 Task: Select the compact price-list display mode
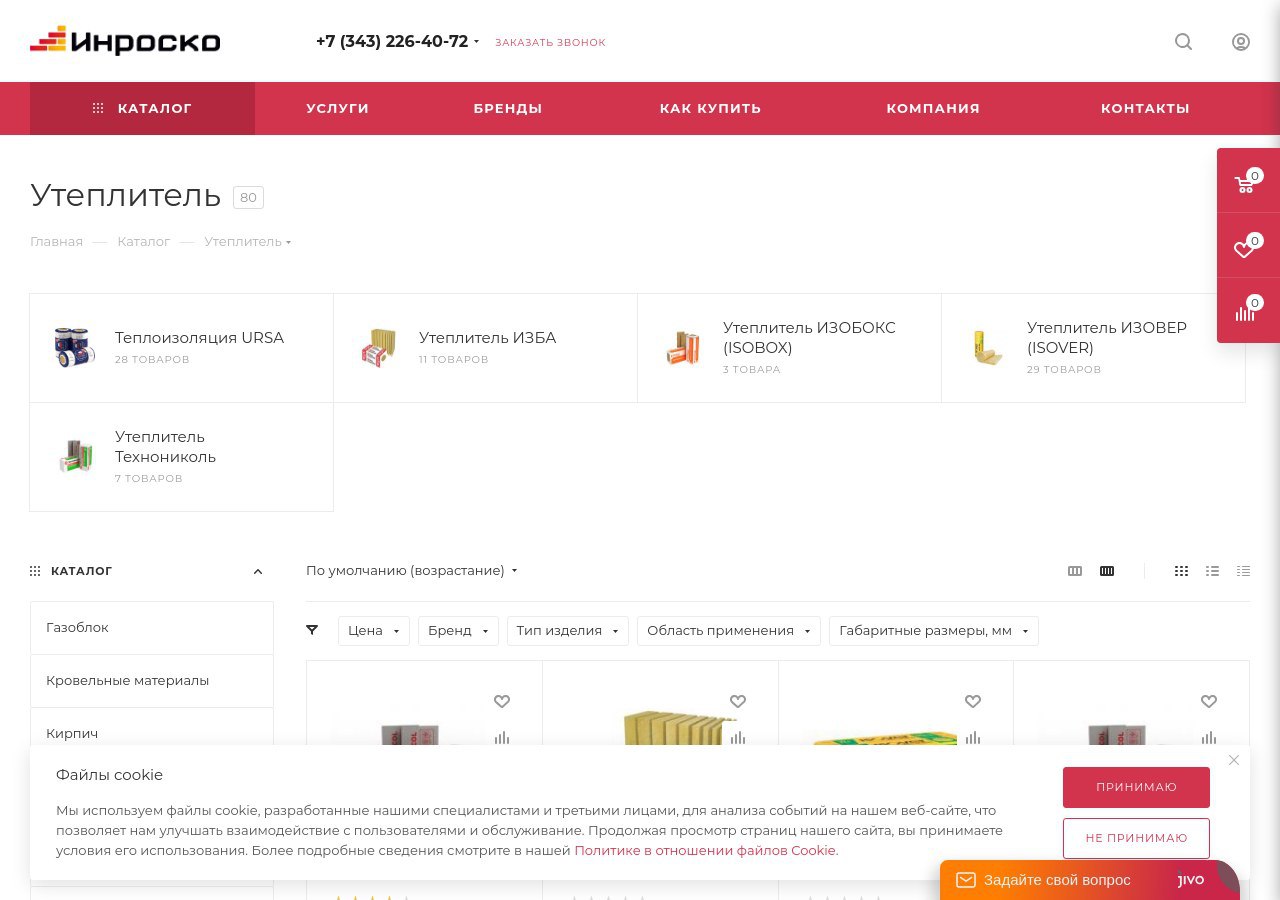click(x=1243, y=571)
